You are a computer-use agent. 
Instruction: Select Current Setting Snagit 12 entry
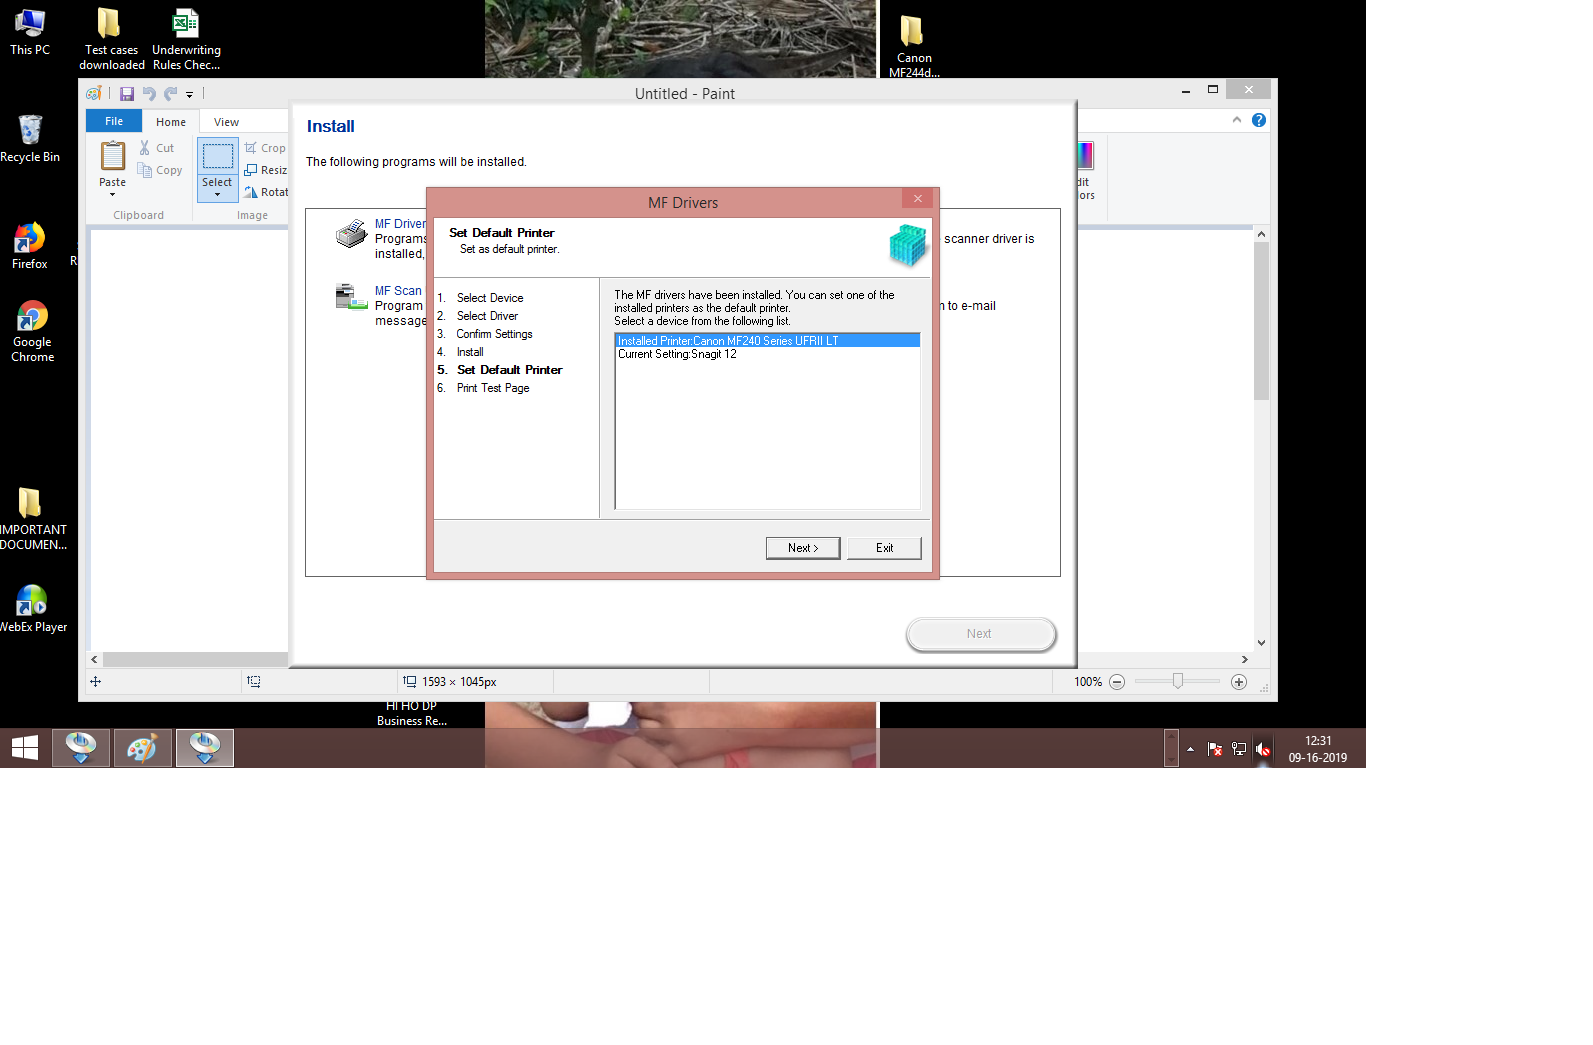click(x=767, y=354)
